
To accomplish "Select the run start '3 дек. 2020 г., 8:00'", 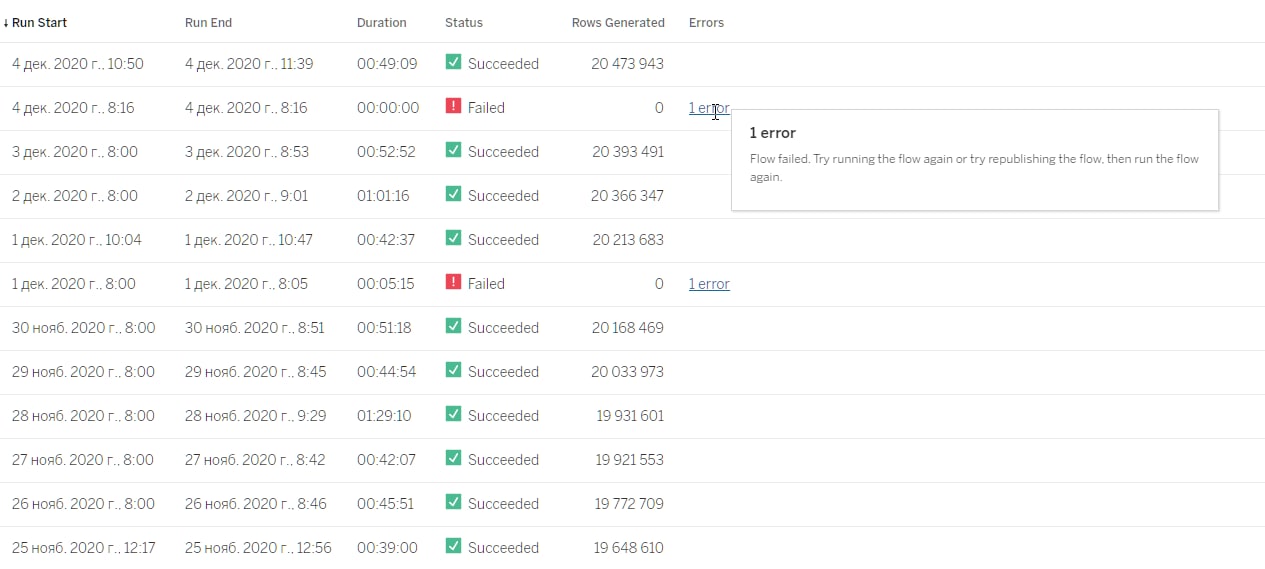I will 75,152.
